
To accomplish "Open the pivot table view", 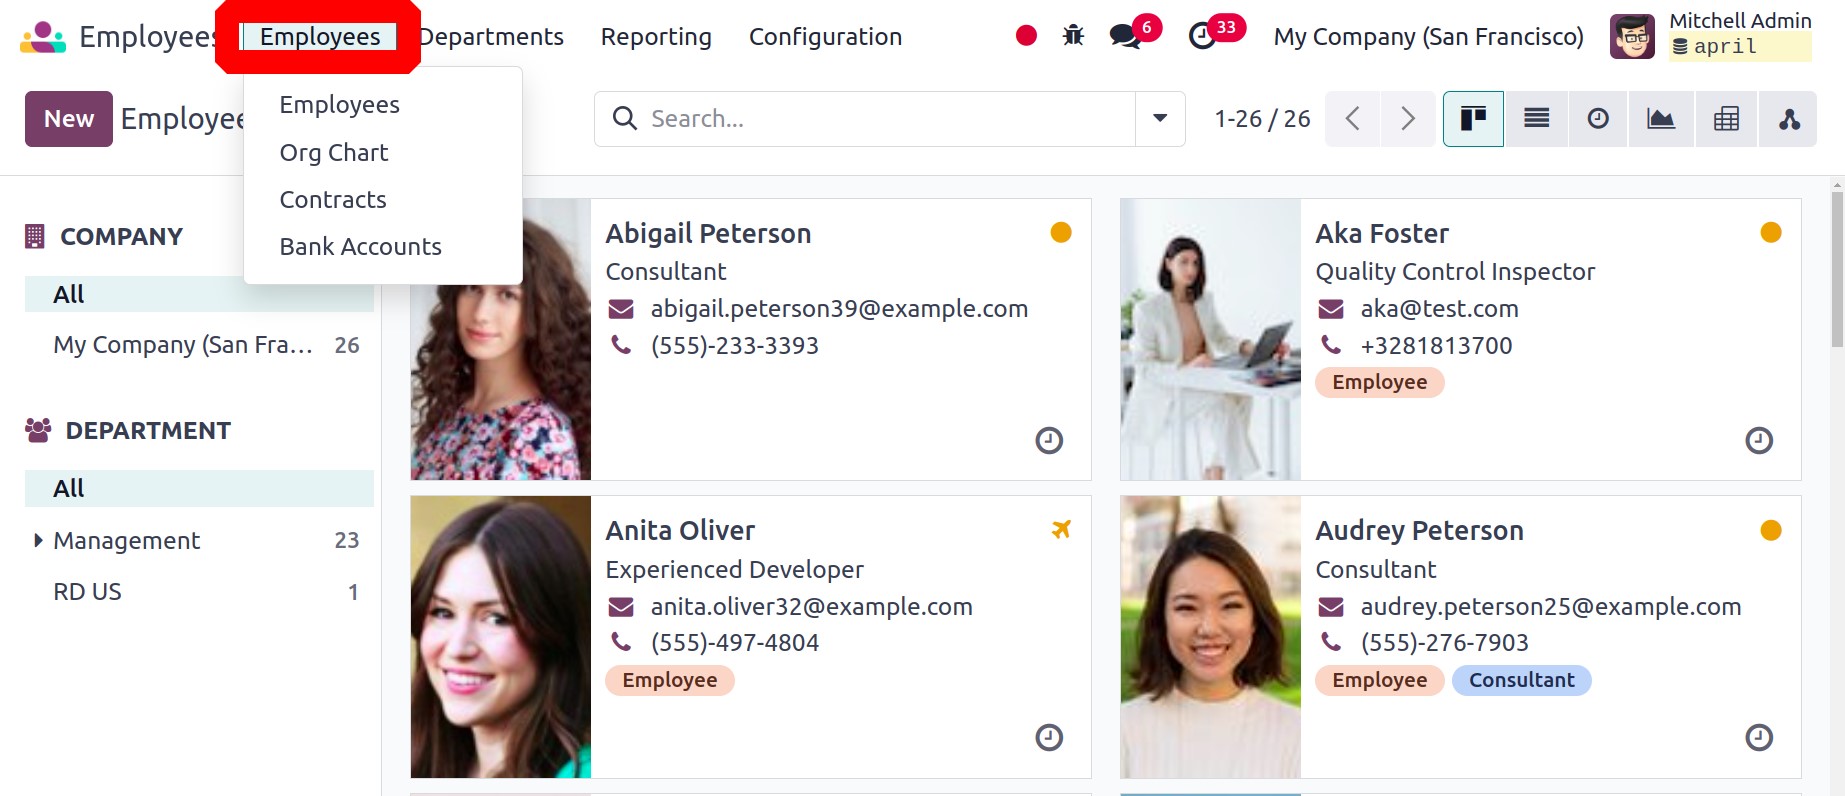I will (x=1726, y=119).
